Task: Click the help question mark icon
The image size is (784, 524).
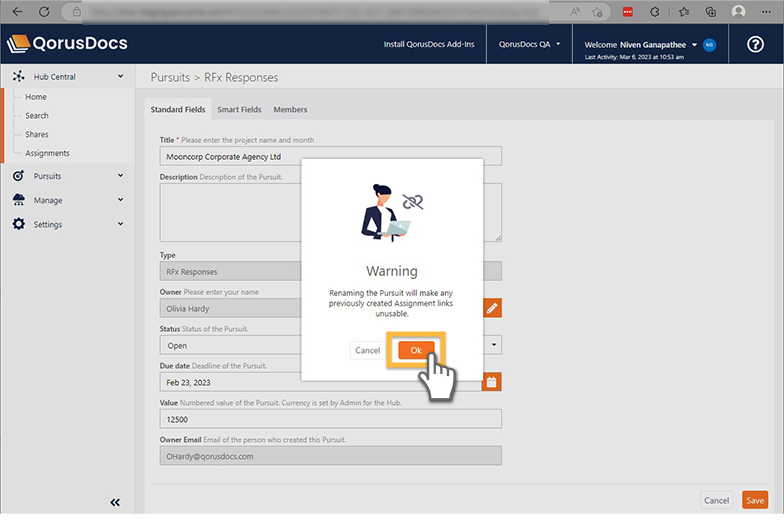Action: click(755, 44)
